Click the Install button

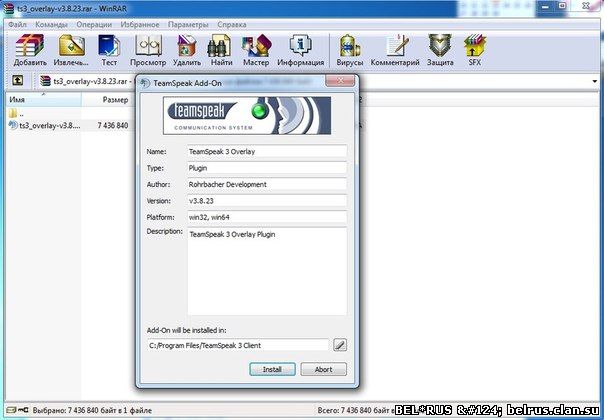click(272, 369)
